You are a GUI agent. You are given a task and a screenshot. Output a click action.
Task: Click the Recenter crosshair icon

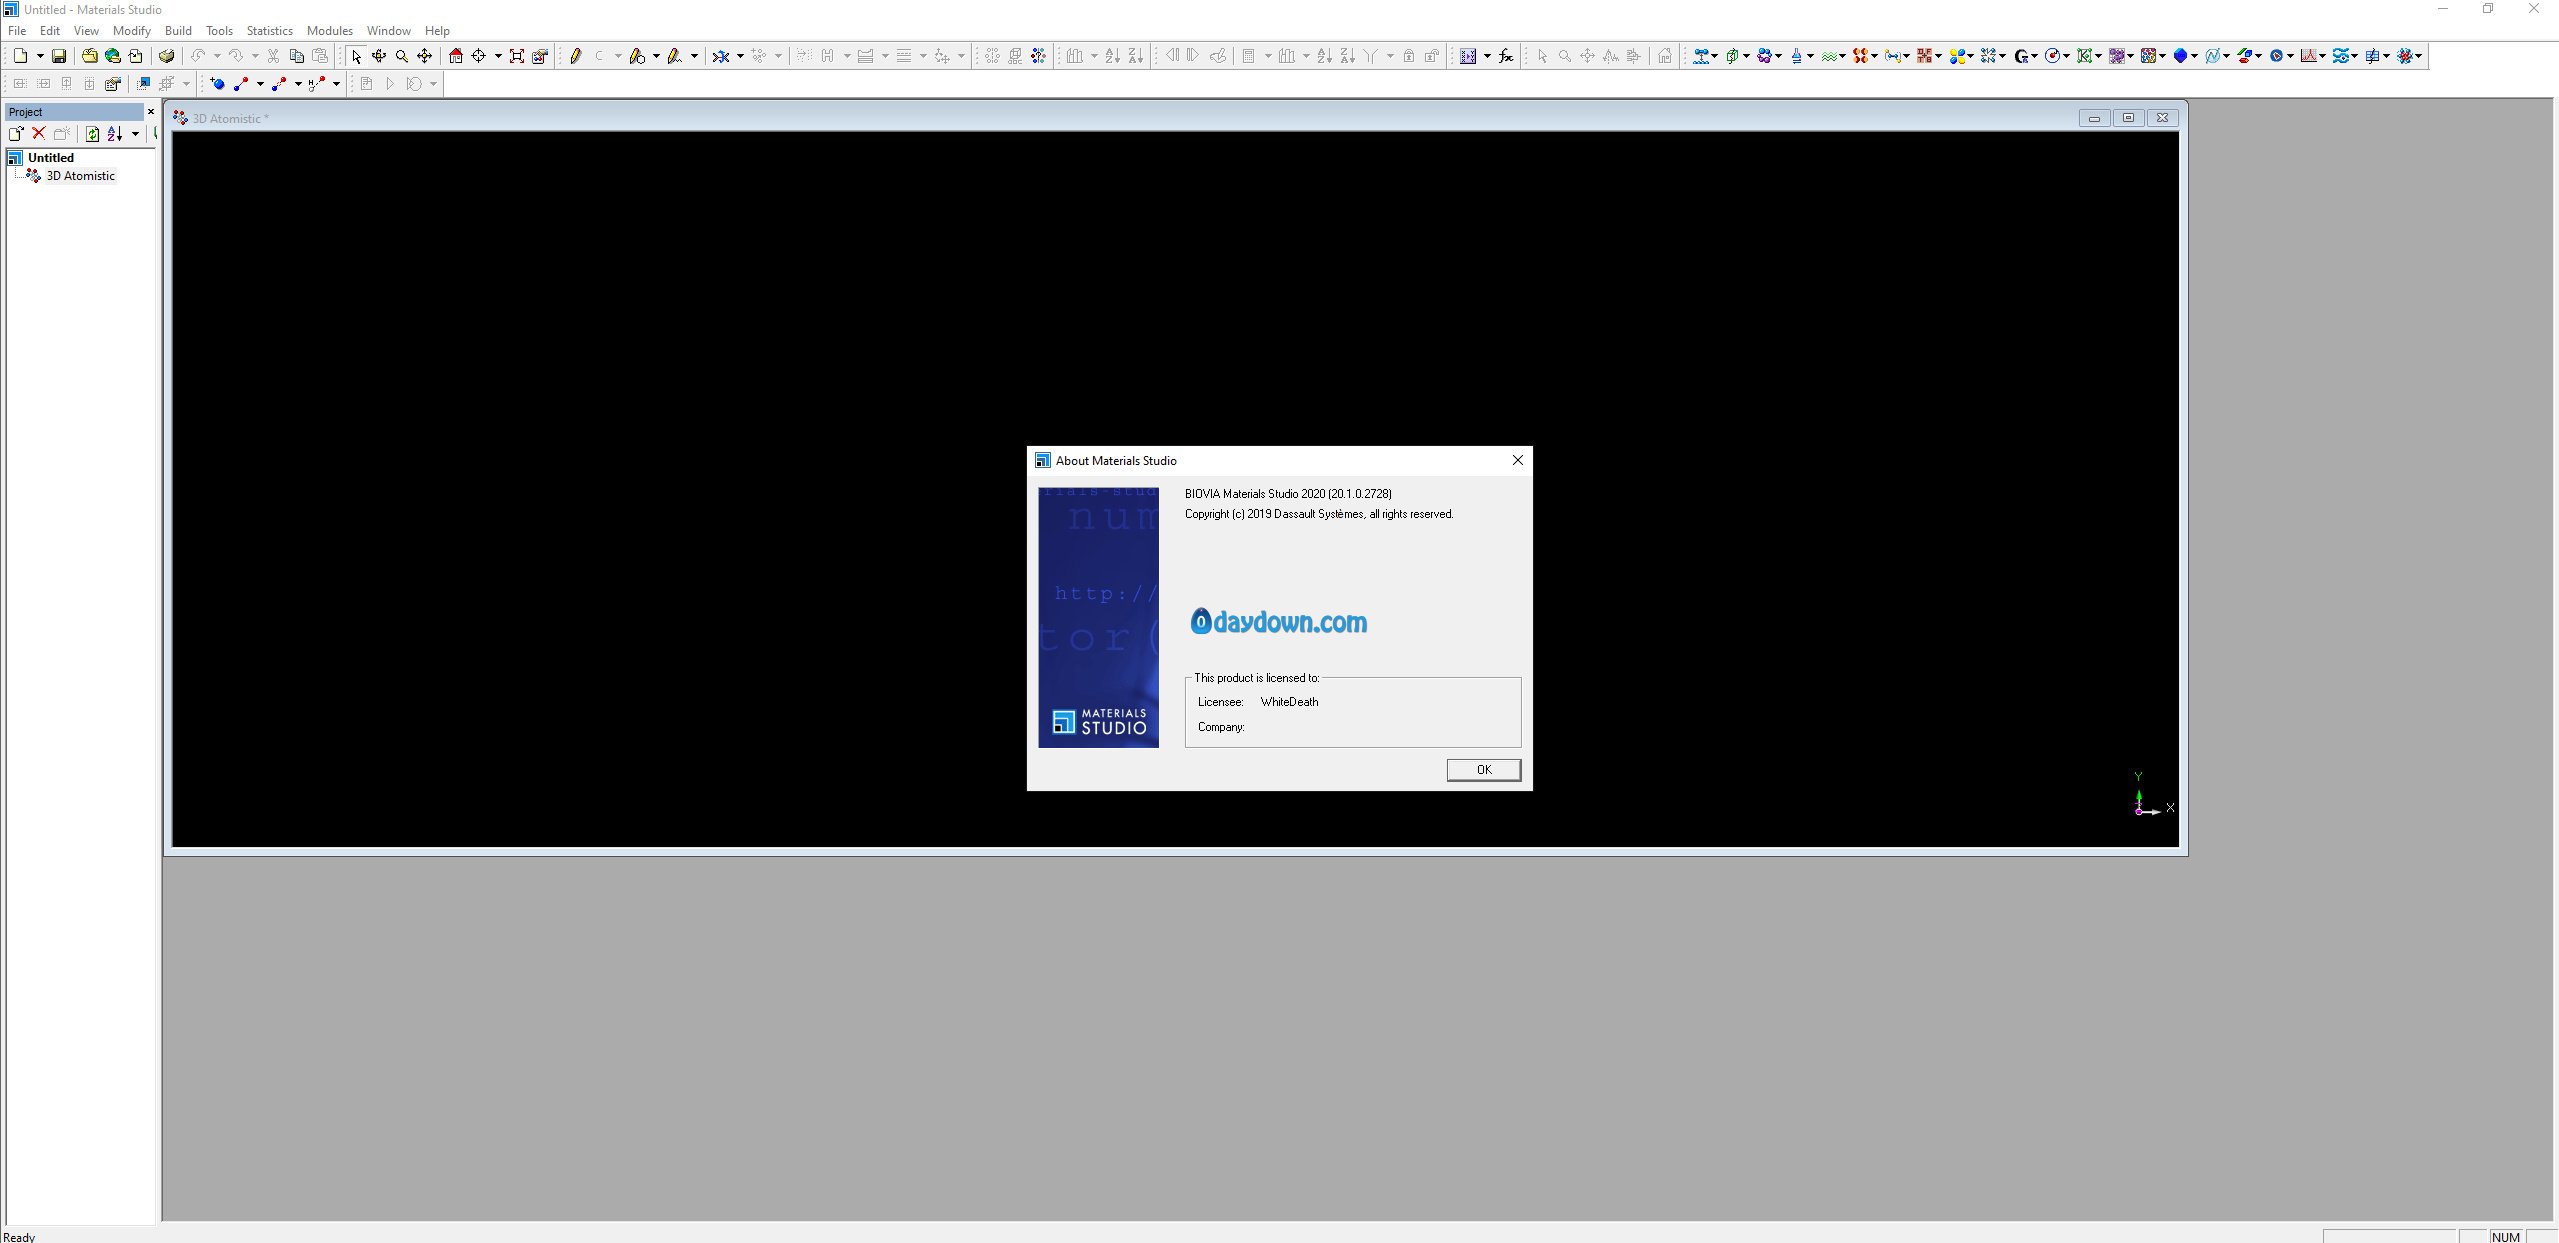(479, 56)
